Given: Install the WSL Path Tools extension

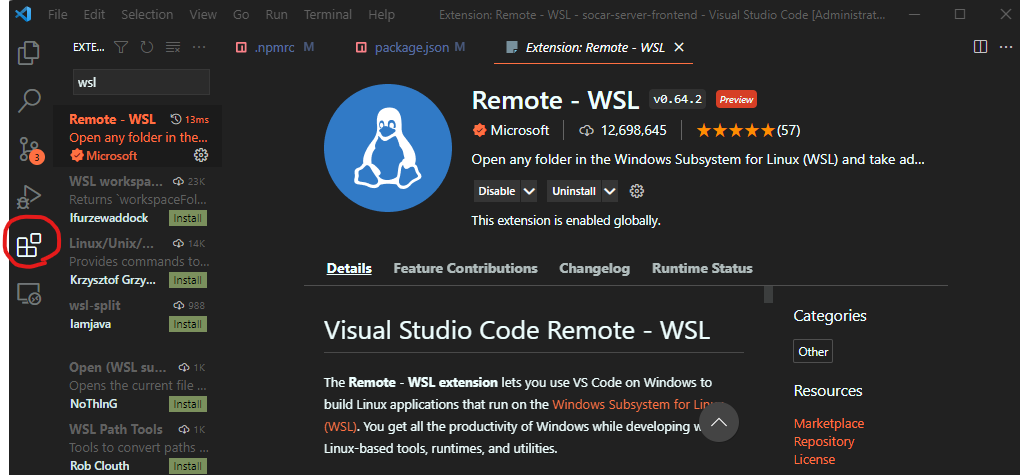Looking at the screenshot, I should coord(188,466).
